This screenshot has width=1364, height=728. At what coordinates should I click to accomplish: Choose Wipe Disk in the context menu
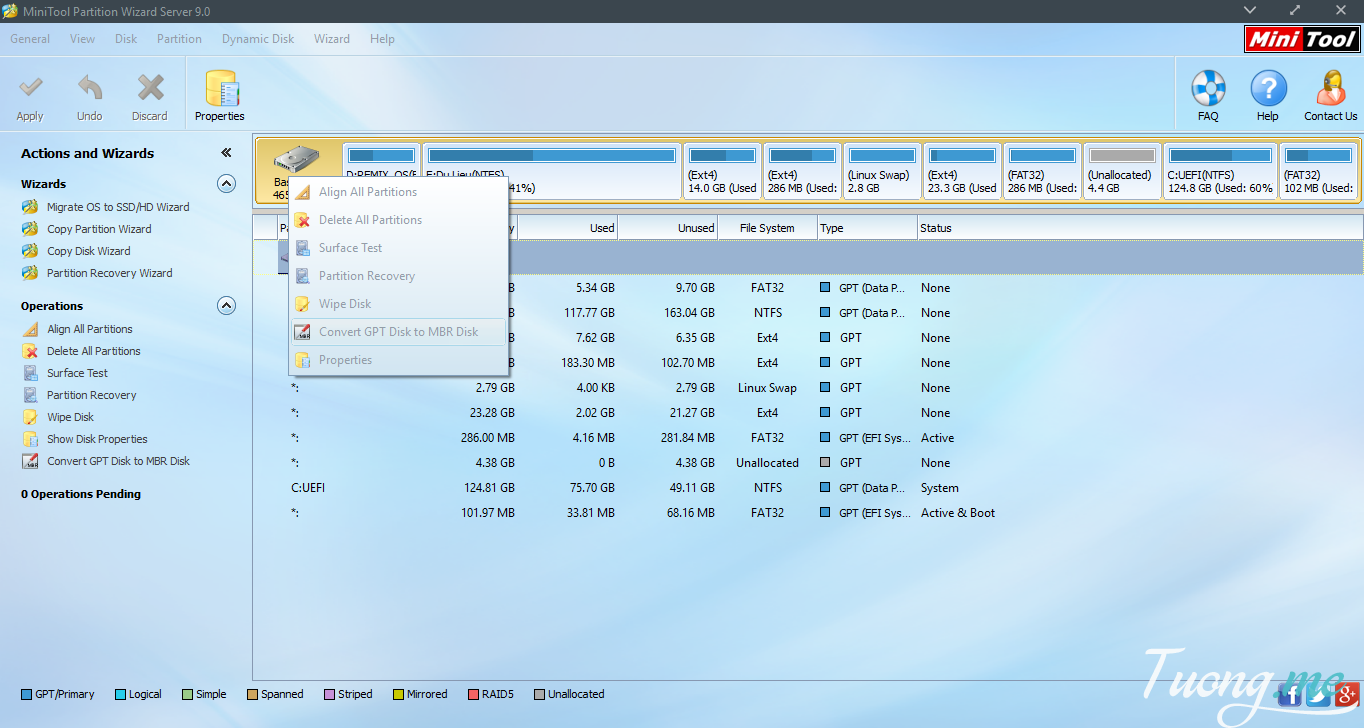point(398,304)
